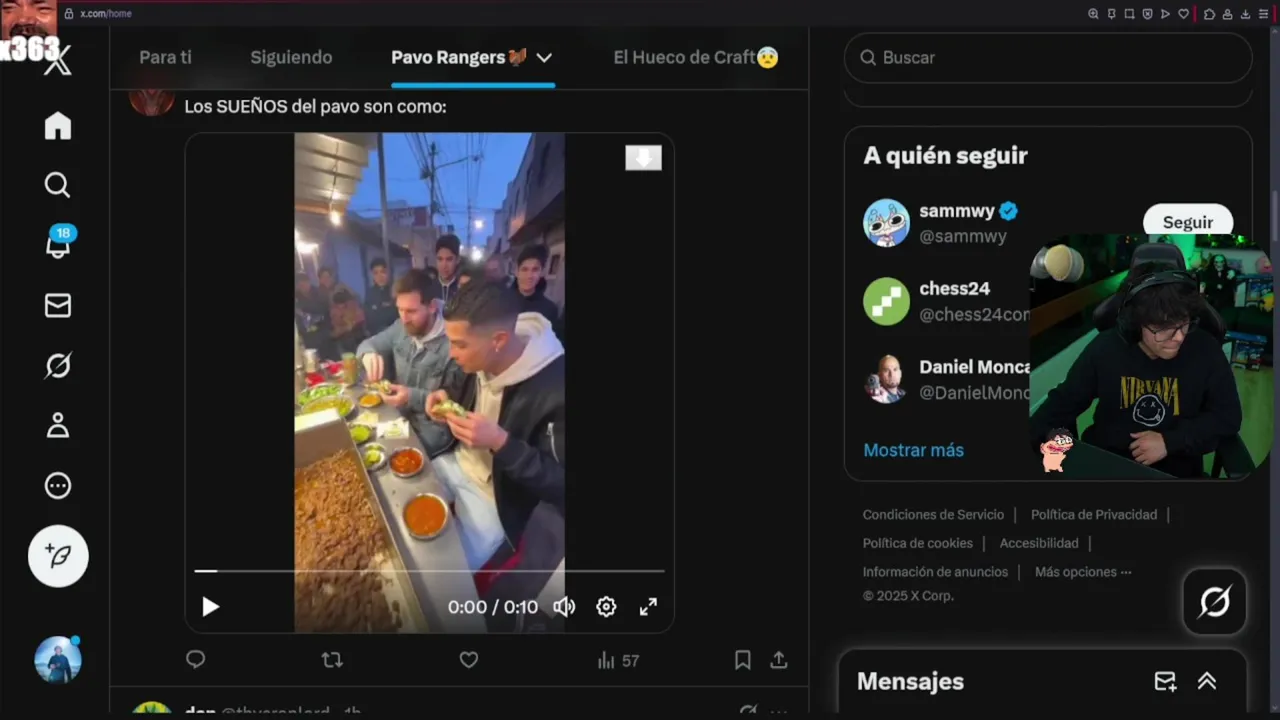The height and width of the screenshot is (720, 1280).
Task: Like the post with the heart icon
Action: pyautogui.click(x=469, y=660)
